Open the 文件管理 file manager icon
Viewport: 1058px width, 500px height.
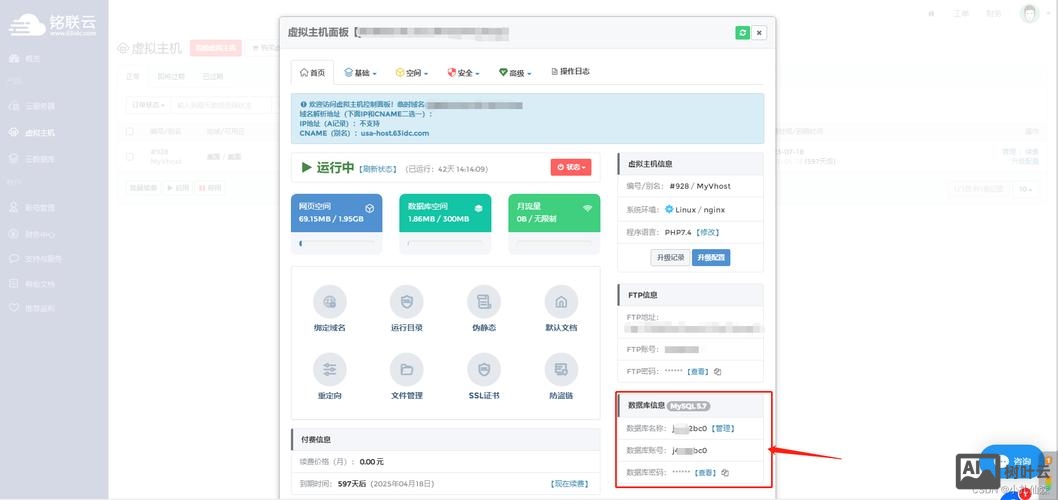(x=406, y=369)
